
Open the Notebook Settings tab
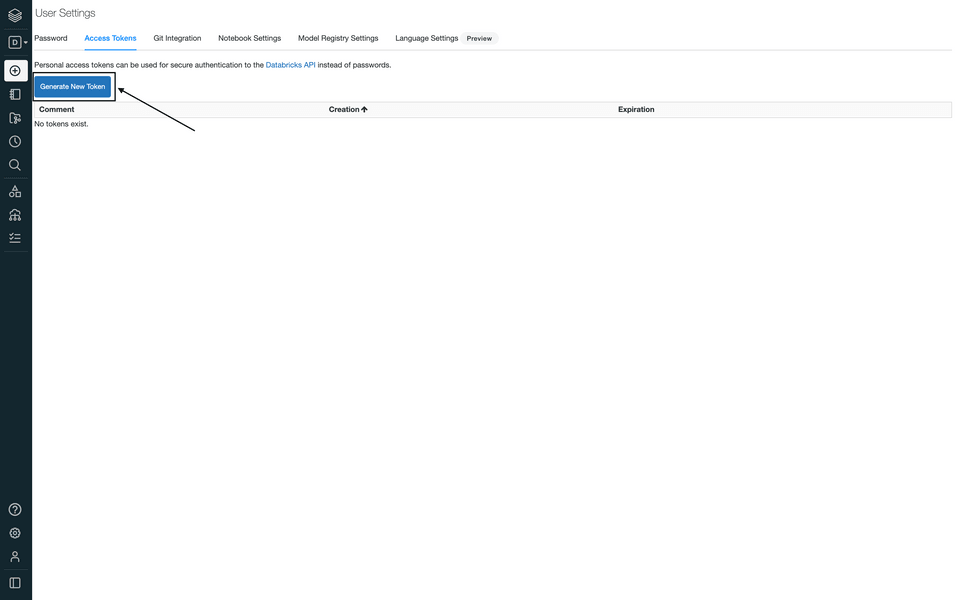[x=249, y=38]
